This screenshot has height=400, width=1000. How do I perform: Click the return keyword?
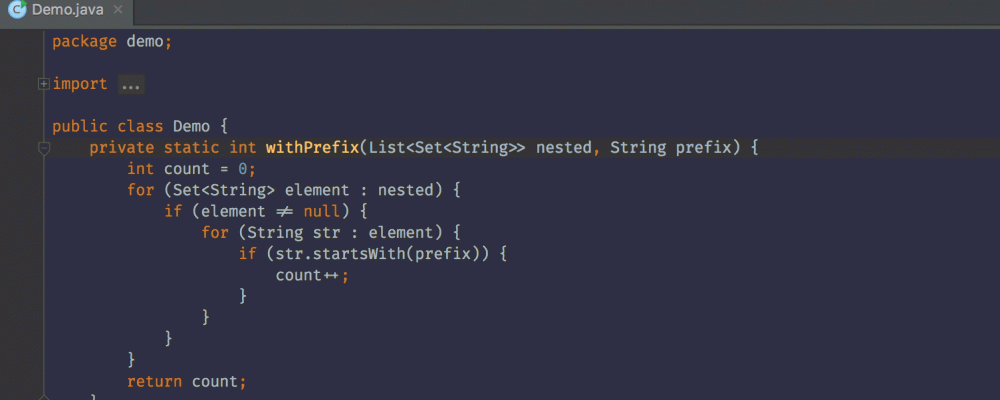click(154, 381)
